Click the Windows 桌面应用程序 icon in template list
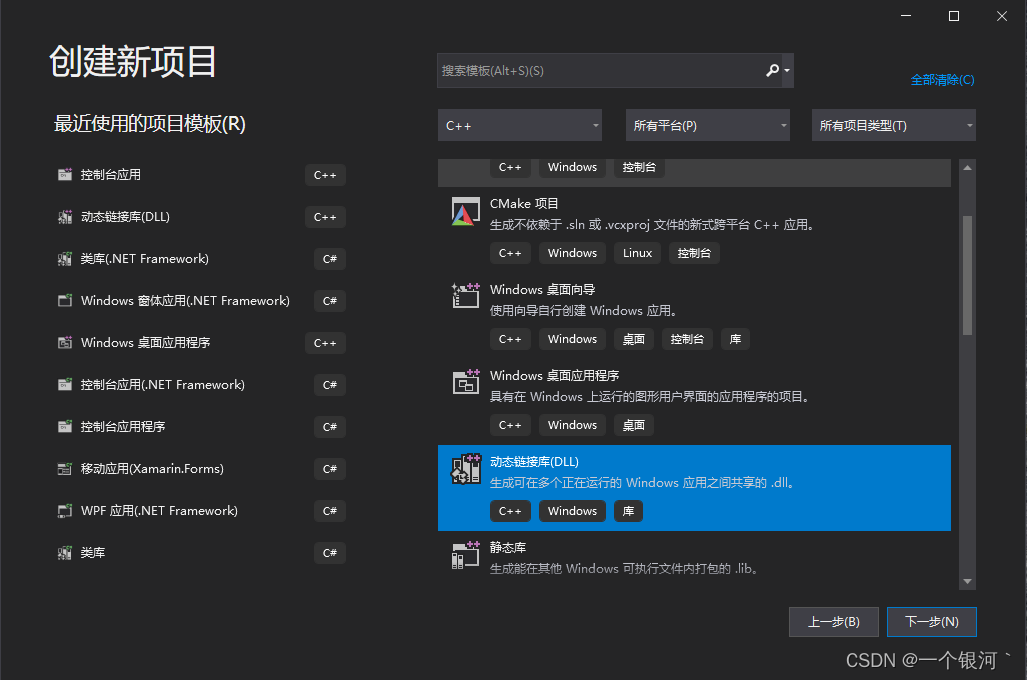This screenshot has width=1027, height=680. coord(466,382)
